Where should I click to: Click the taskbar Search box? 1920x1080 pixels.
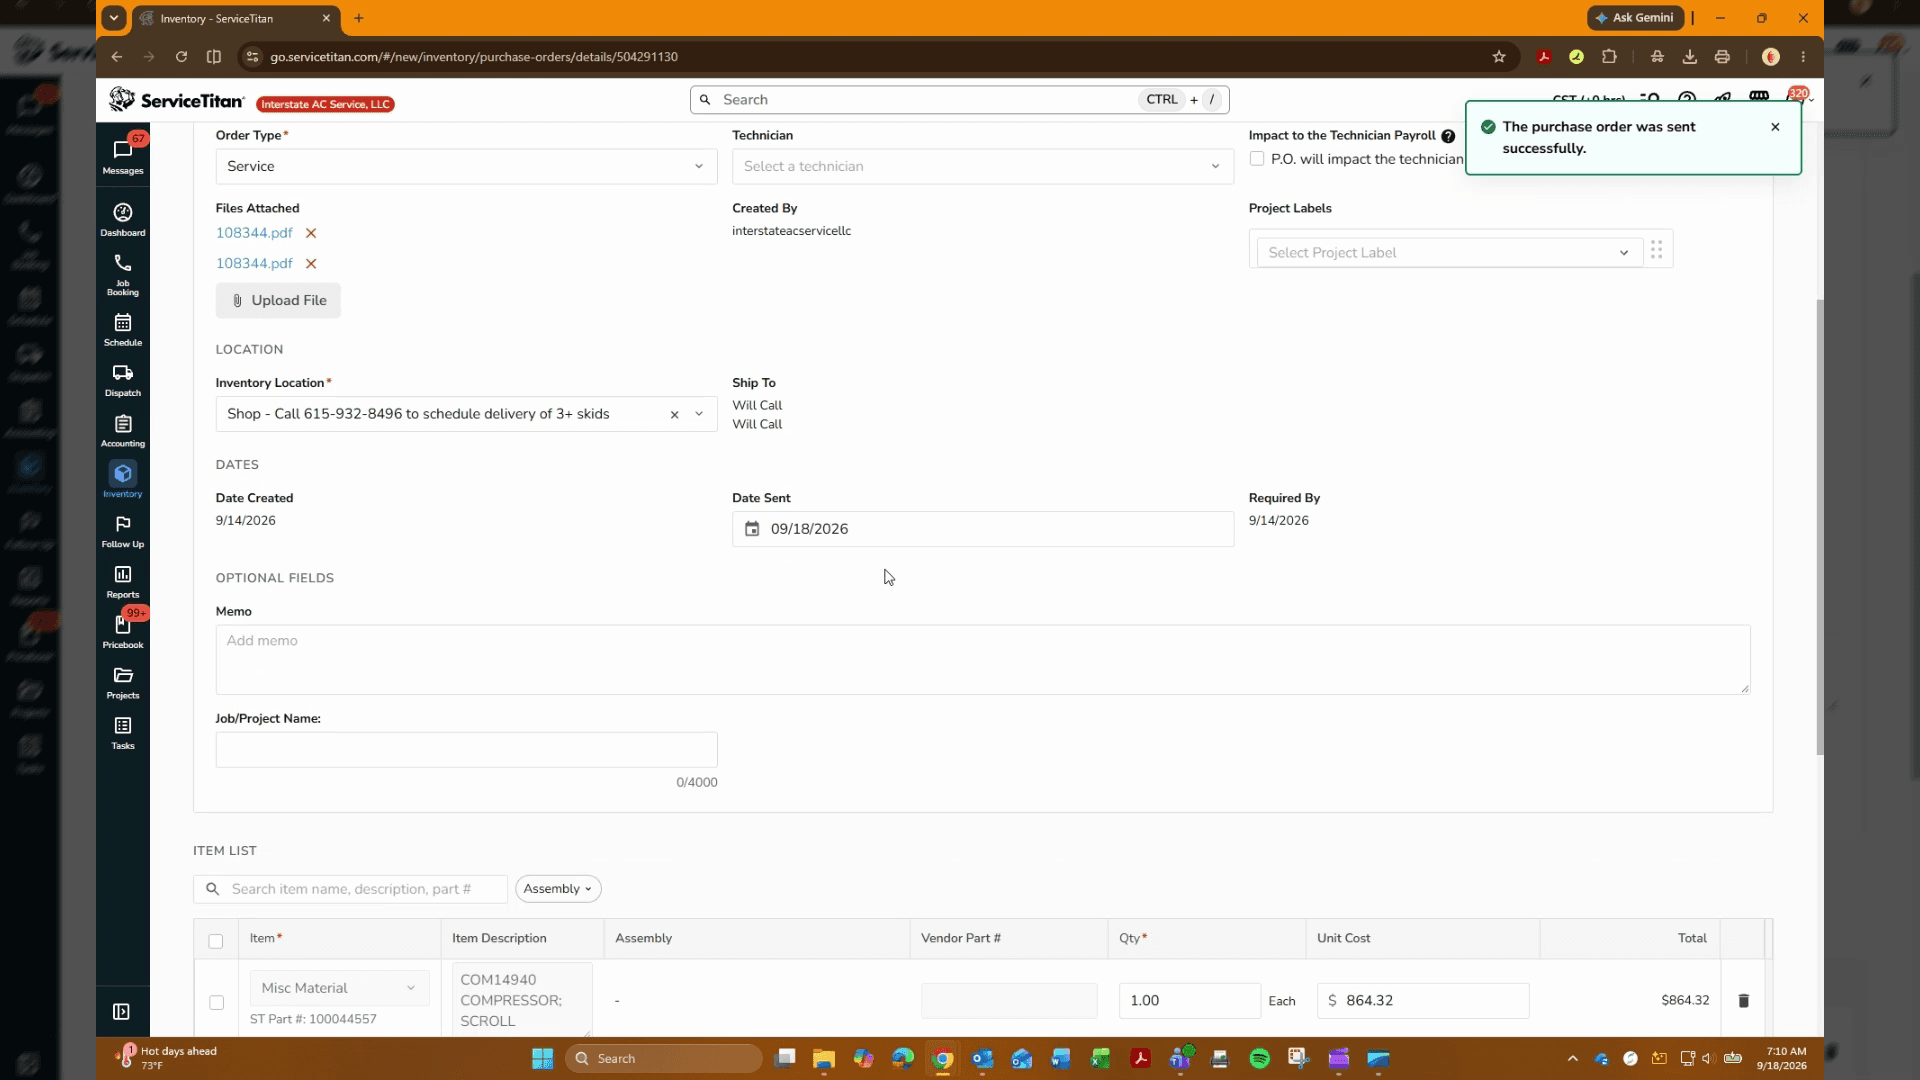(664, 1059)
